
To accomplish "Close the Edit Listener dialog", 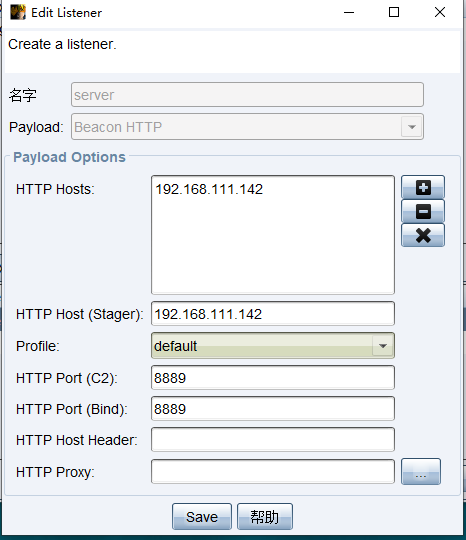I will [440, 12].
